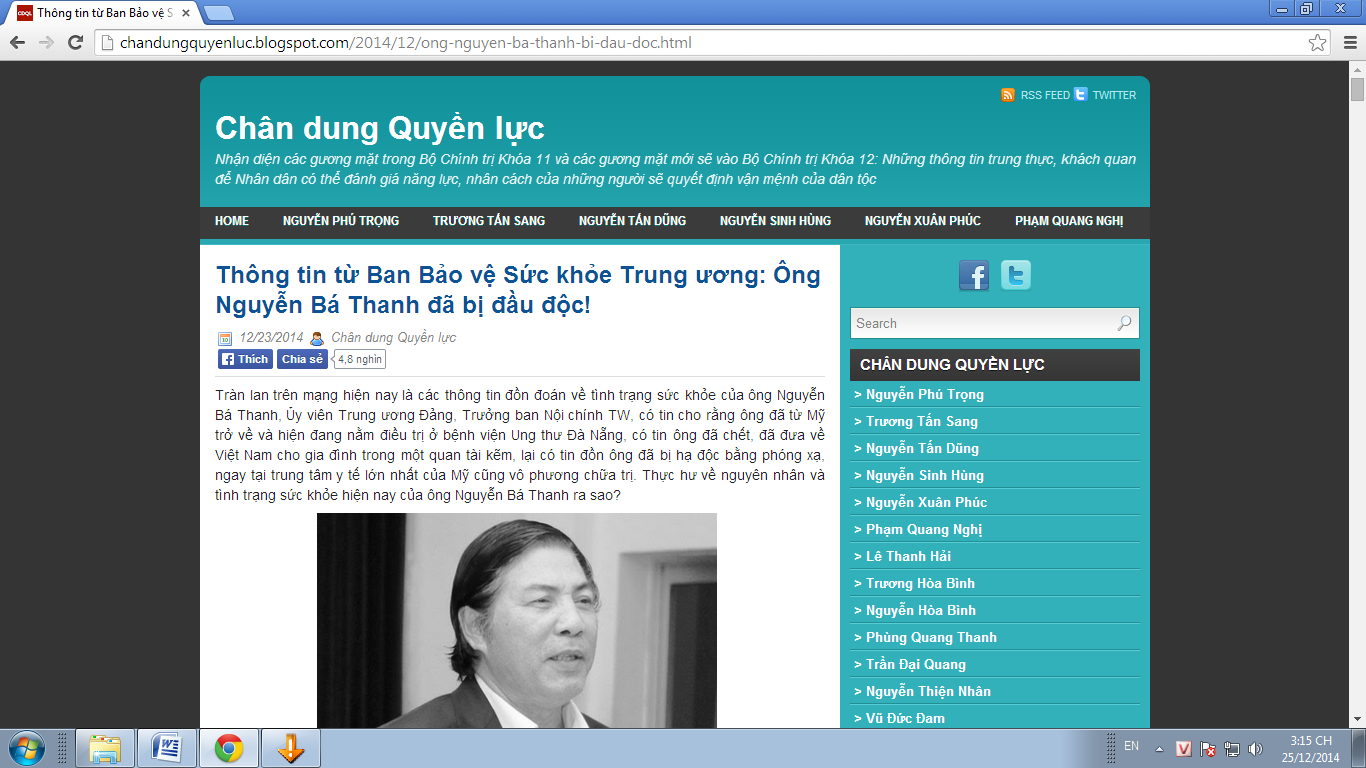Open TRƯƠNG TẤN SANG in navigation bar
Image resolution: width=1366 pixels, height=768 pixels.
tap(489, 221)
